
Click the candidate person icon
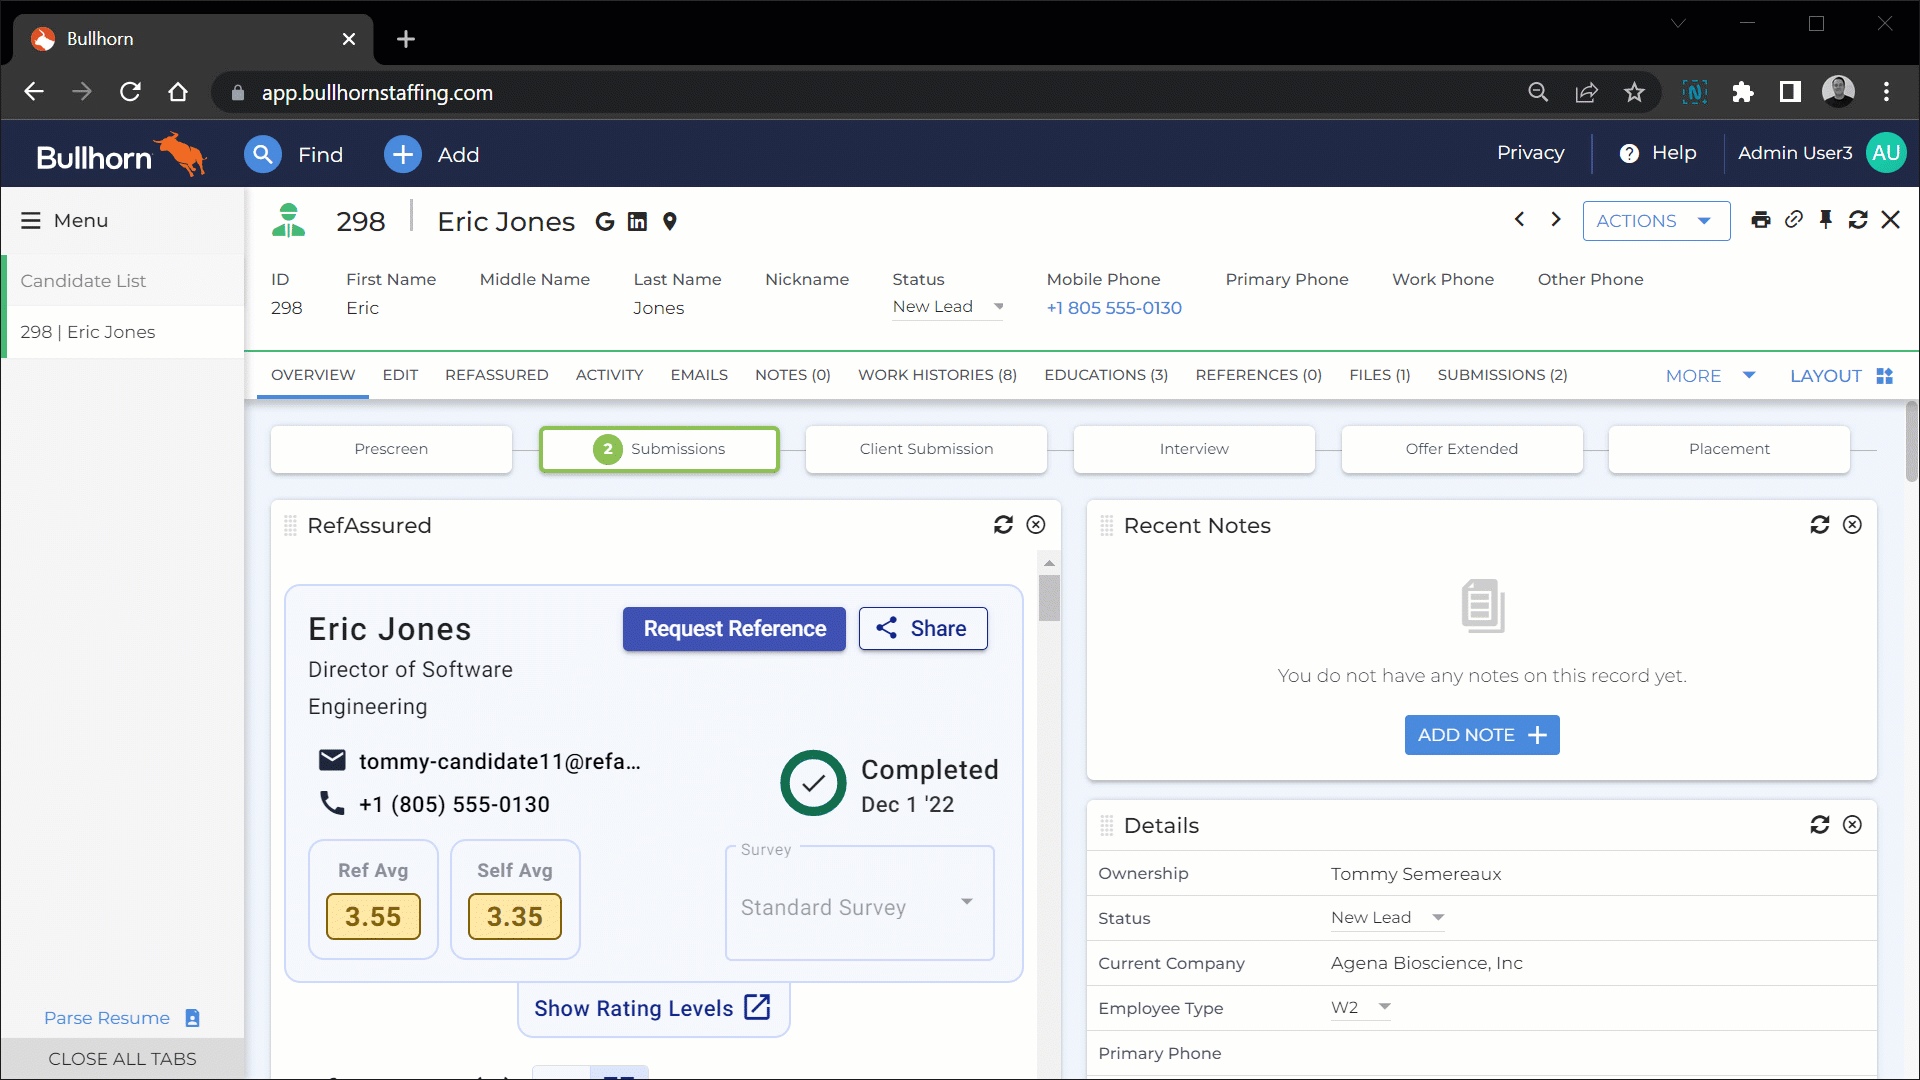click(x=288, y=220)
